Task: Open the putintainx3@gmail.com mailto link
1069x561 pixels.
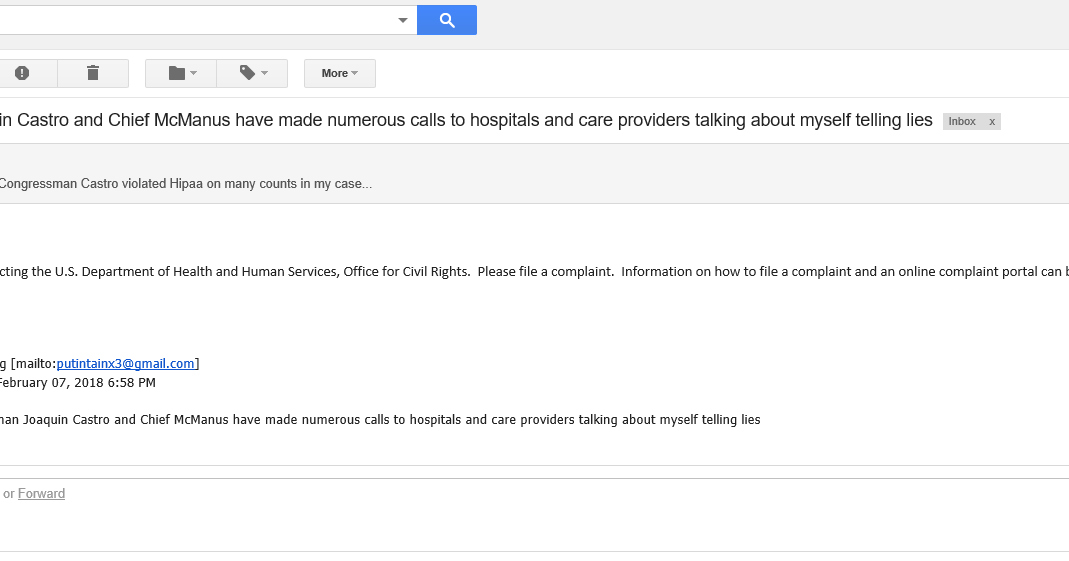Action: pos(125,364)
